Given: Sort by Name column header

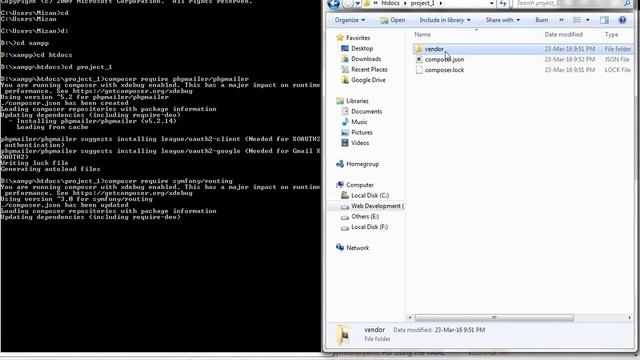Looking at the screenshot, I should click(422, 35).
